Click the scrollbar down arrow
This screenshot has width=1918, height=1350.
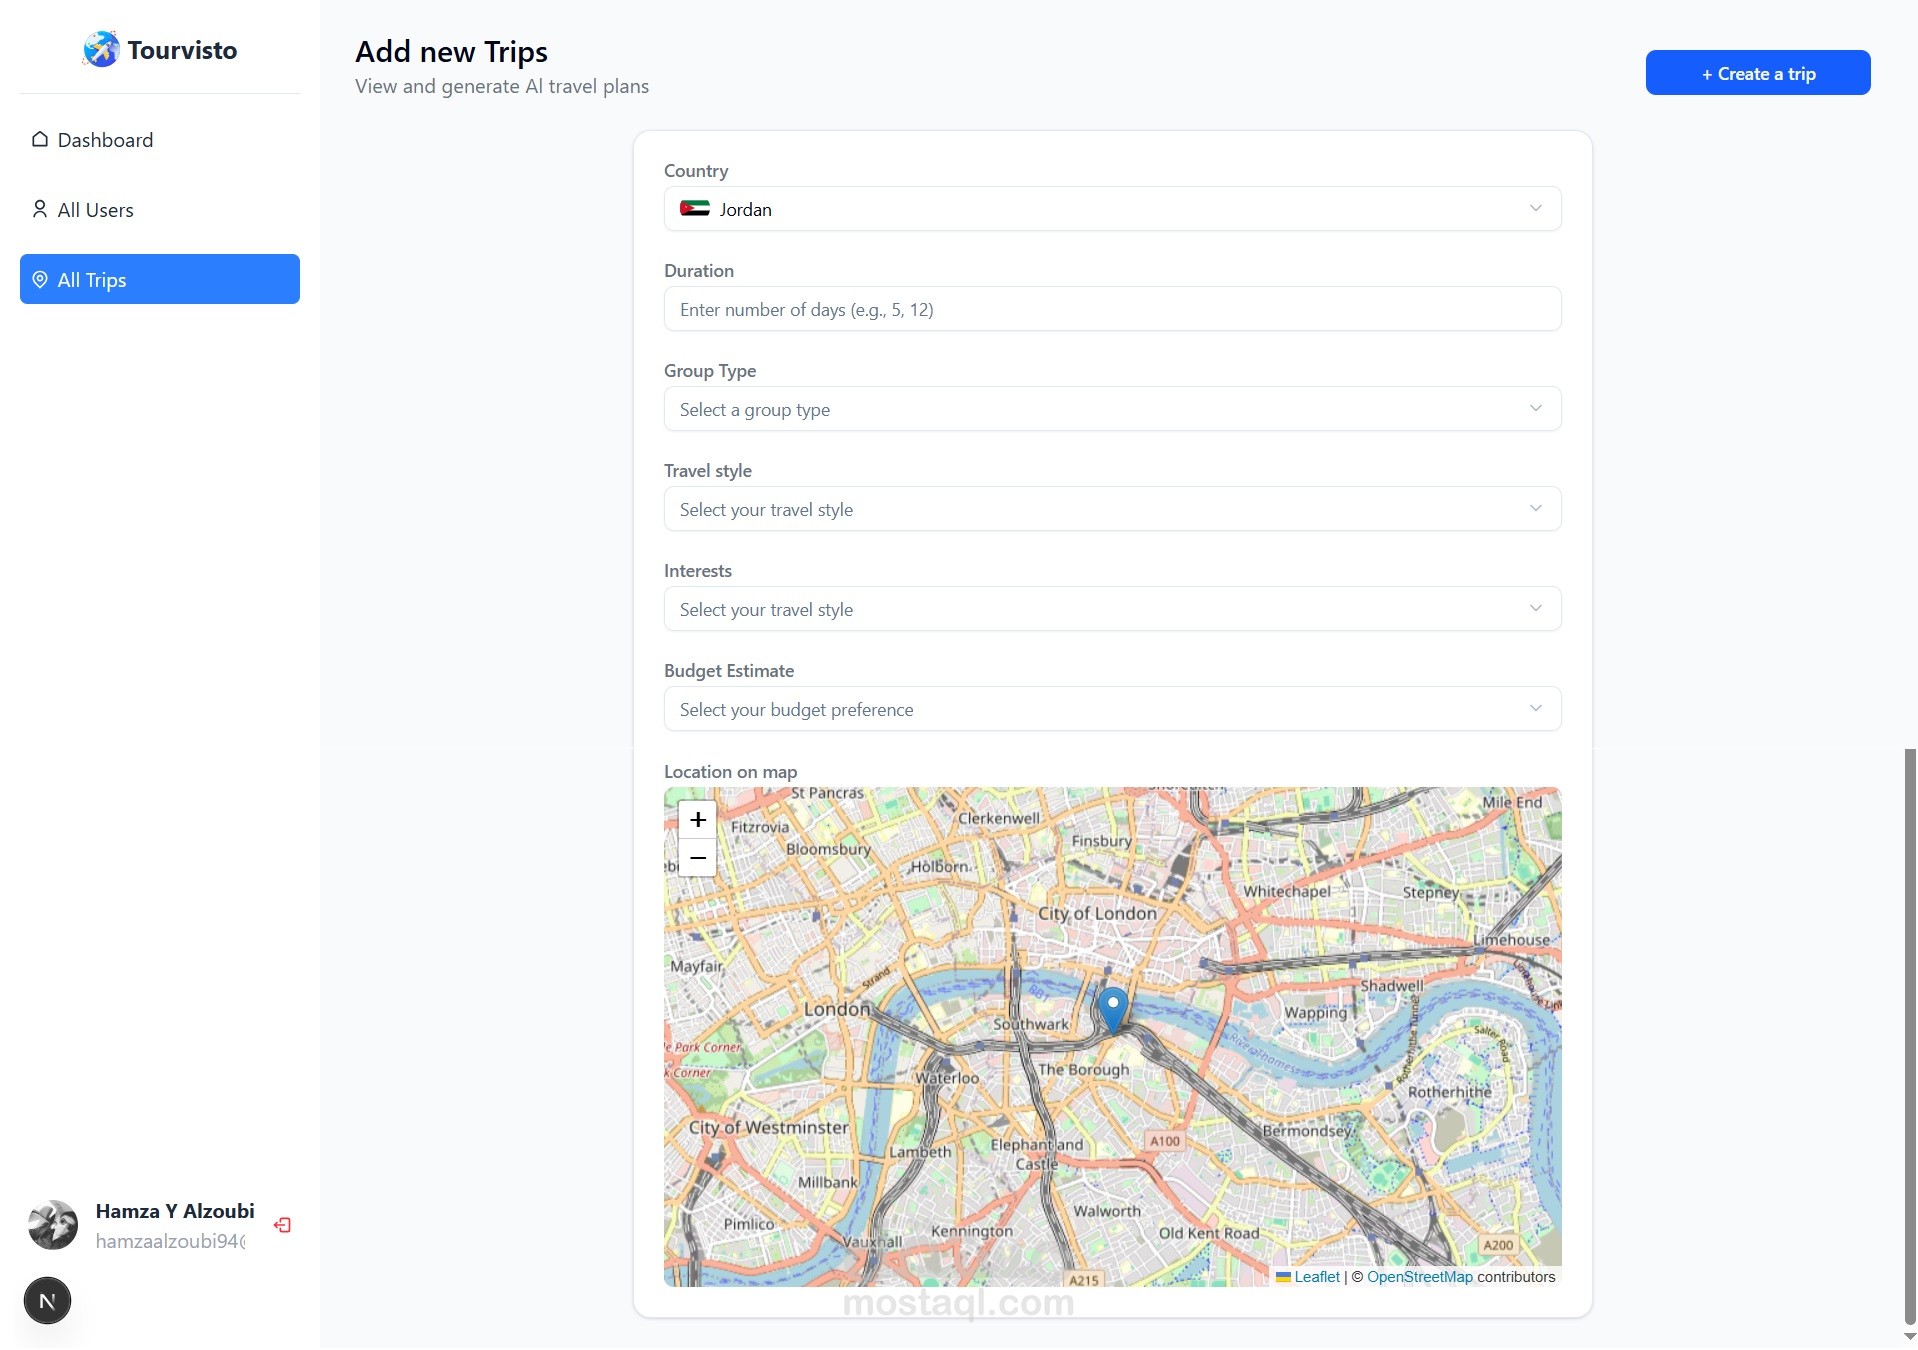click(1910, 1338)
